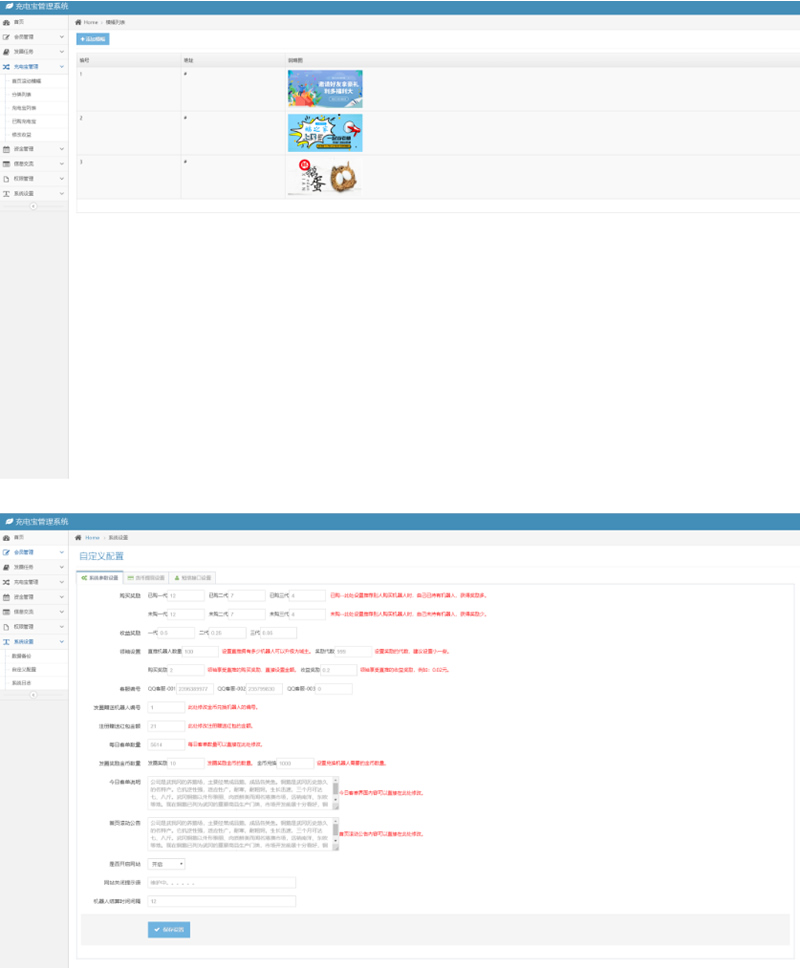Click the 机器人结算时间间隔 input field
The height and width of the screenshot is (968, 800).
221,900
